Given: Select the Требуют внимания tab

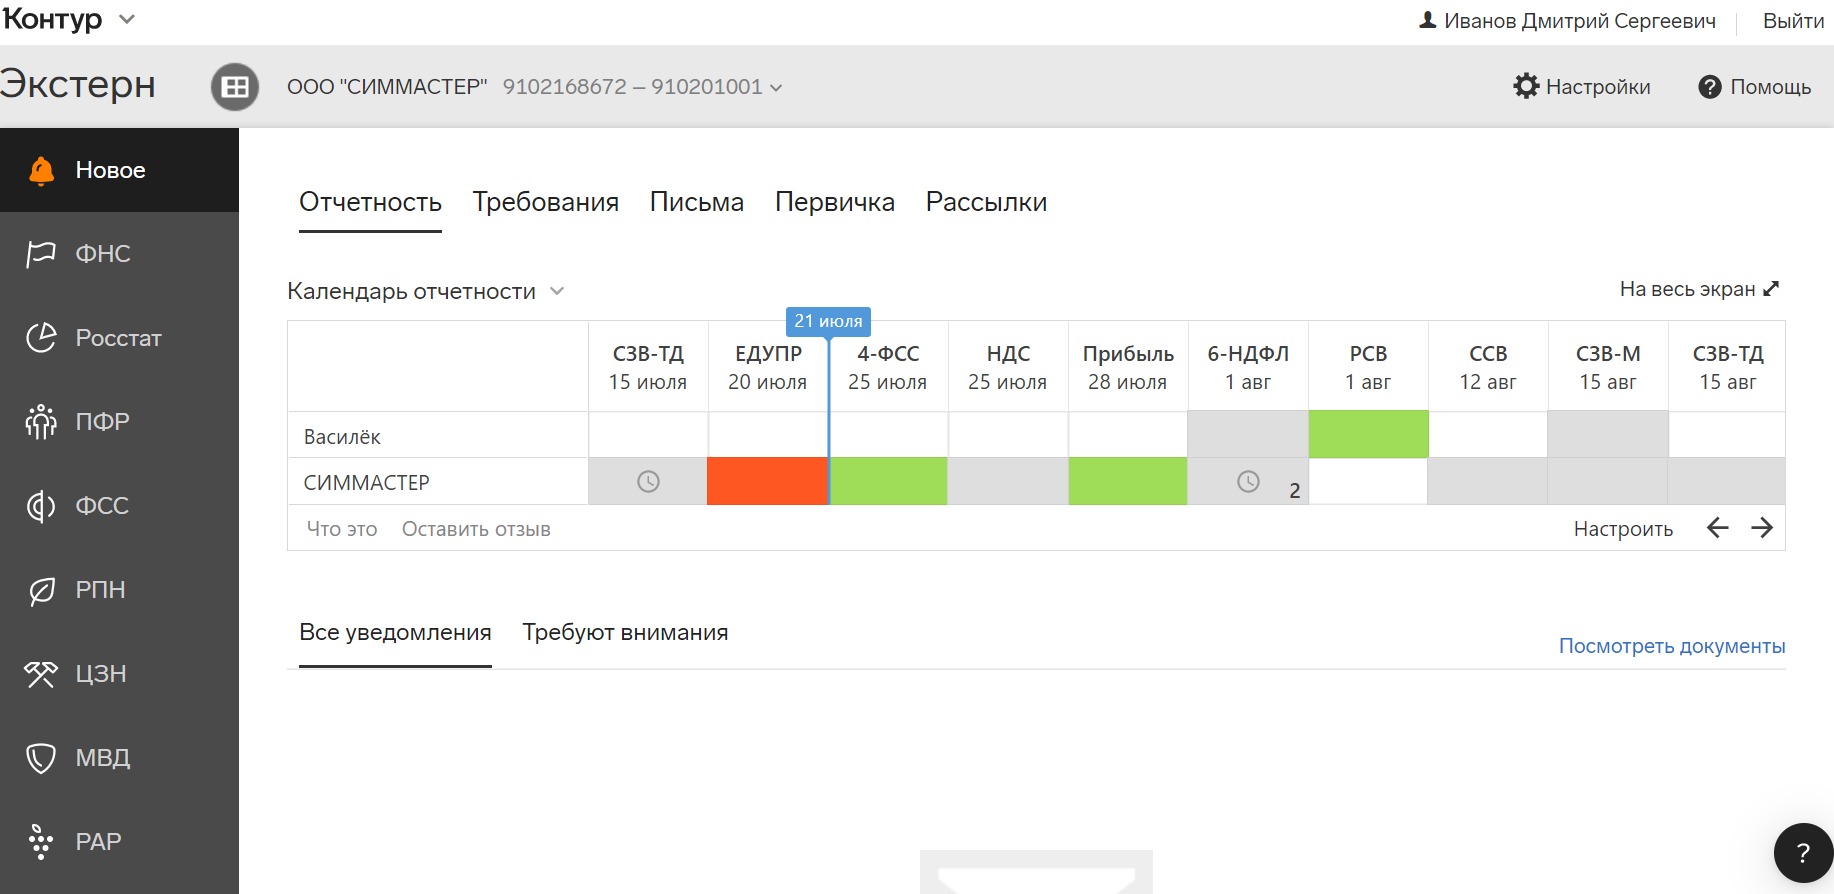Looking at the screenshot, I should [625, 632].
